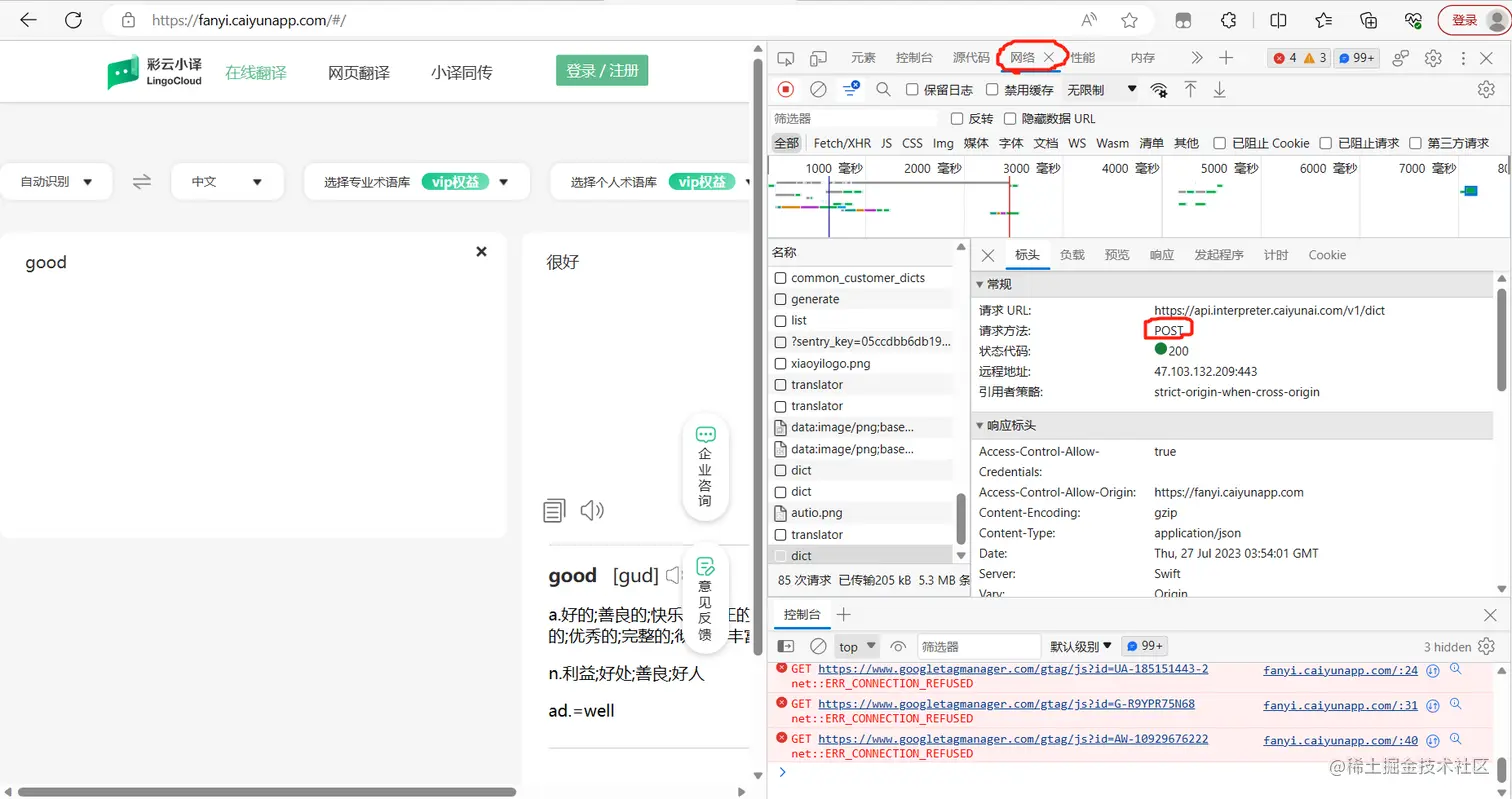This screenshot has height=799, width=1512.
Task: Open 选择专业术语库 dropdown
Action: tap(416, 182)
